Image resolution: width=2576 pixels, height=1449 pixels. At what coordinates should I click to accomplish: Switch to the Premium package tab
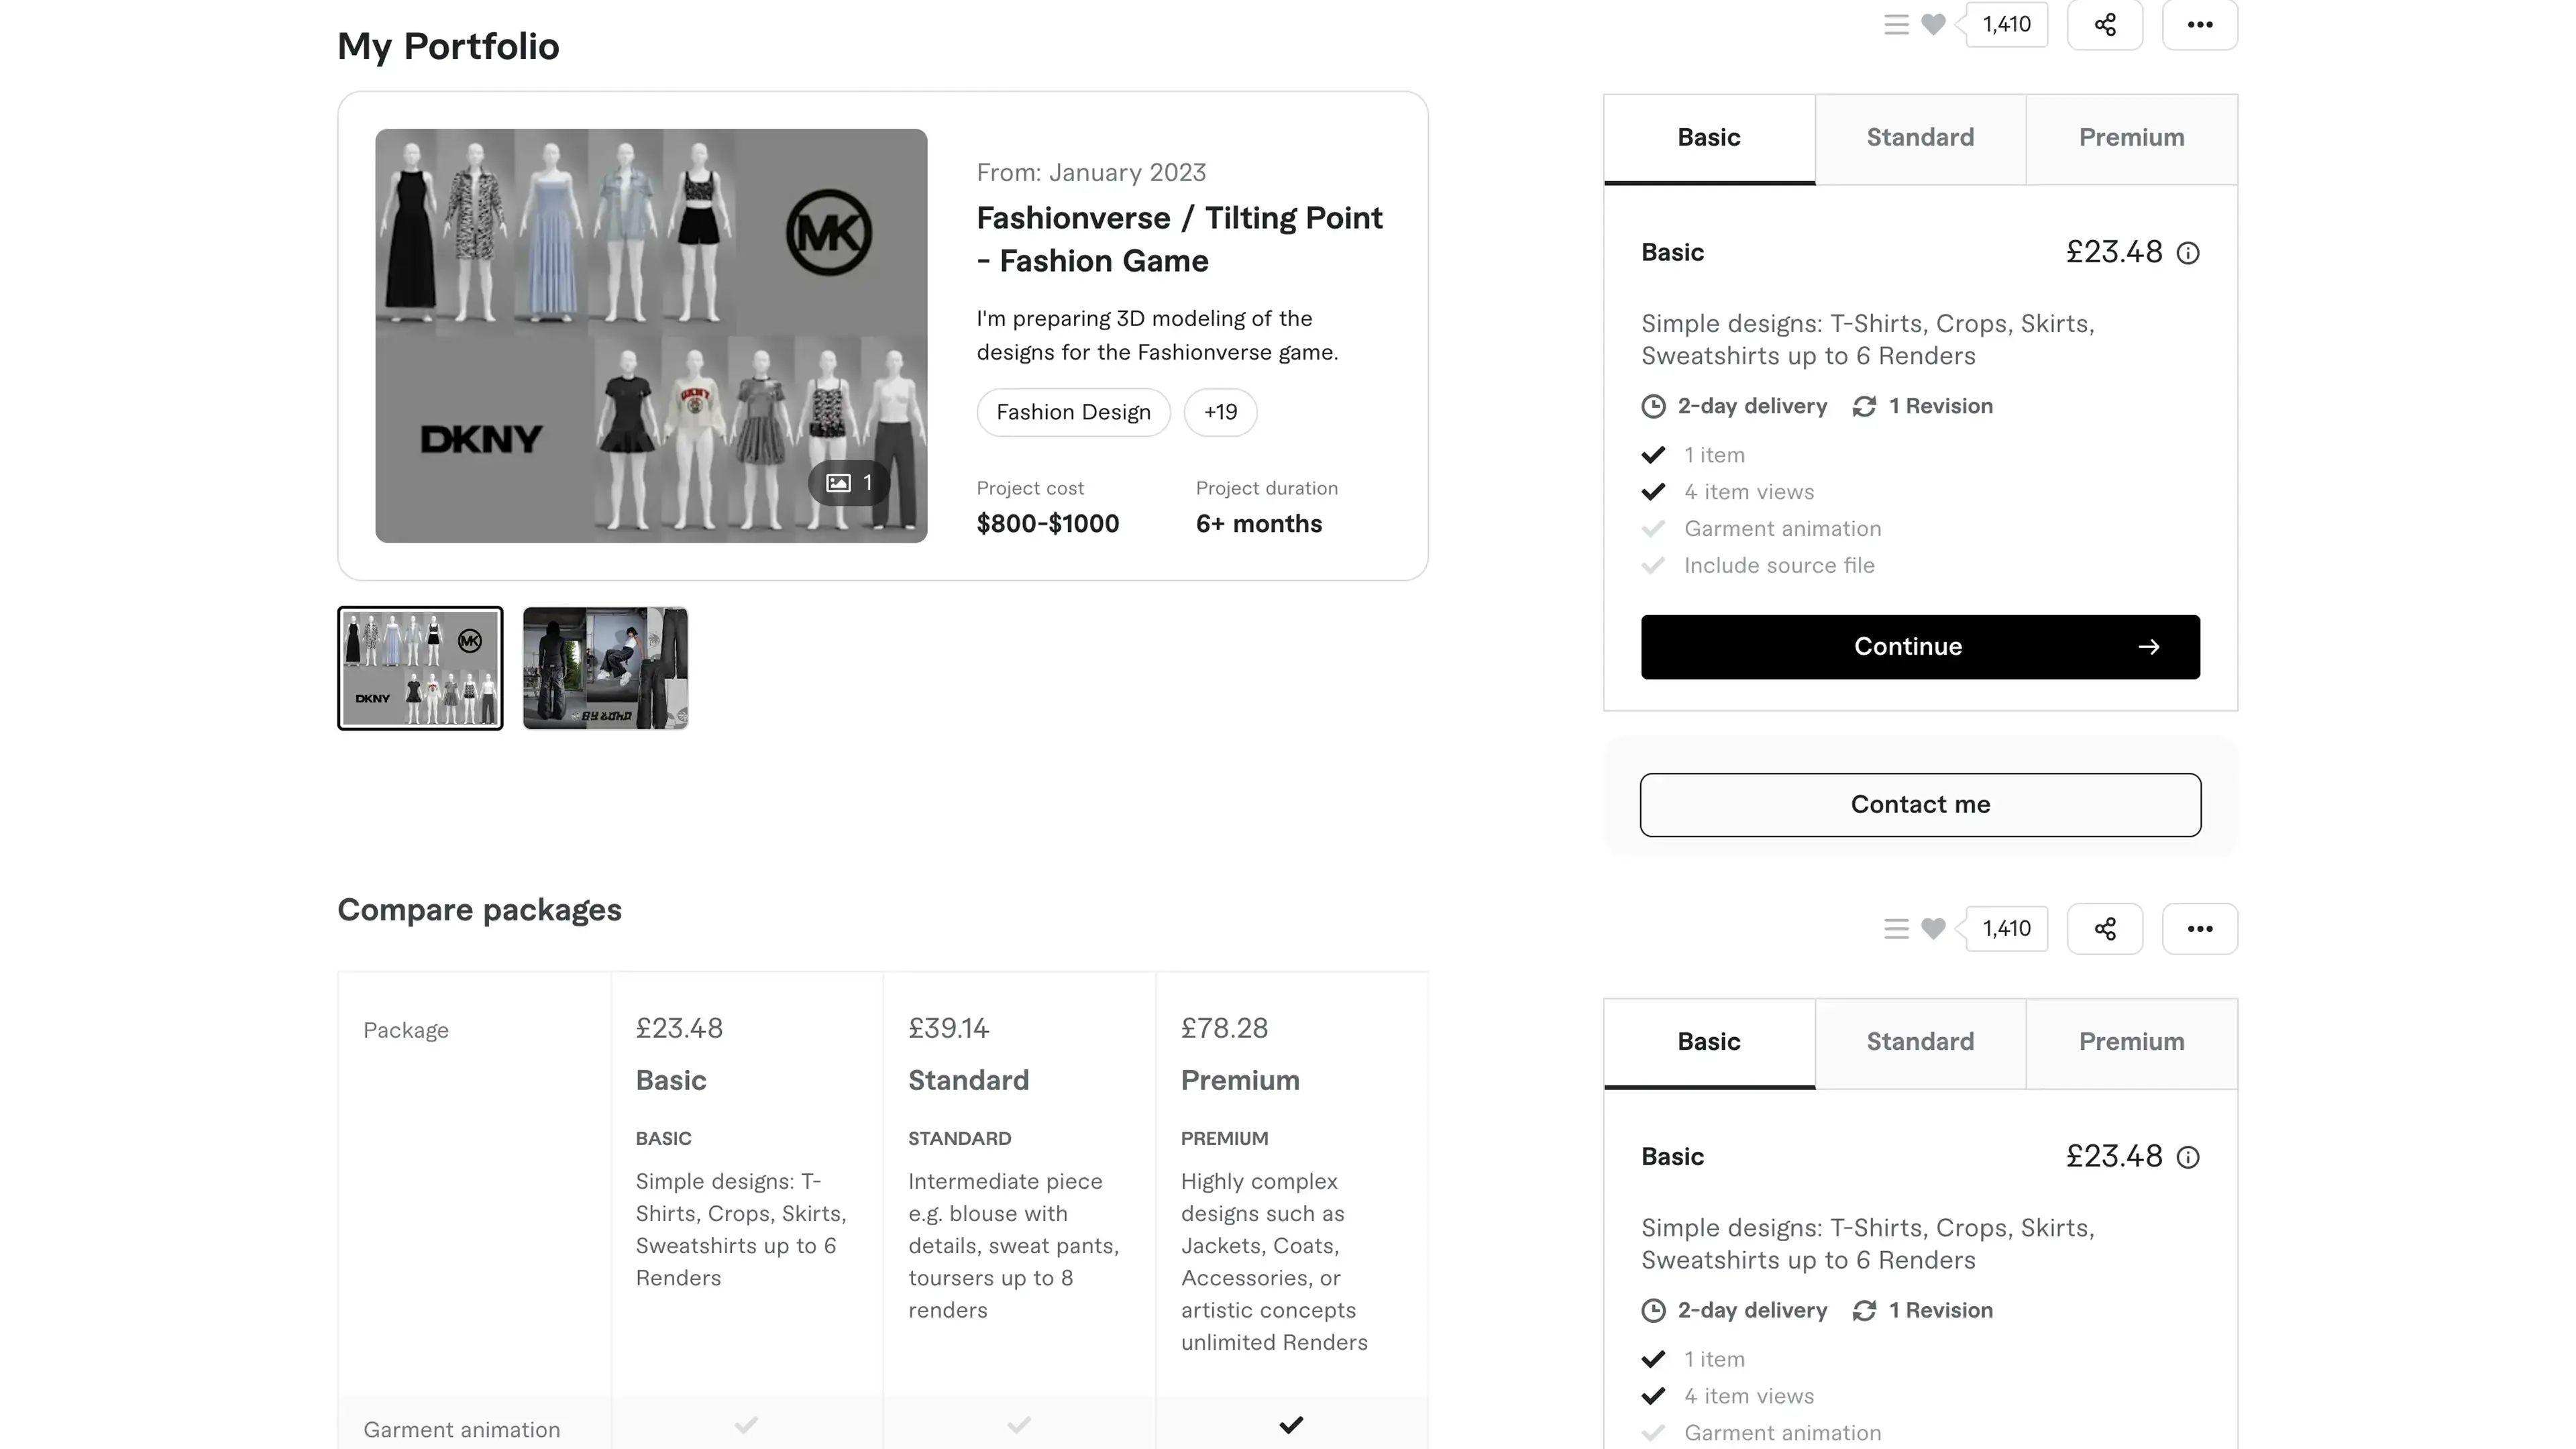2131,138
